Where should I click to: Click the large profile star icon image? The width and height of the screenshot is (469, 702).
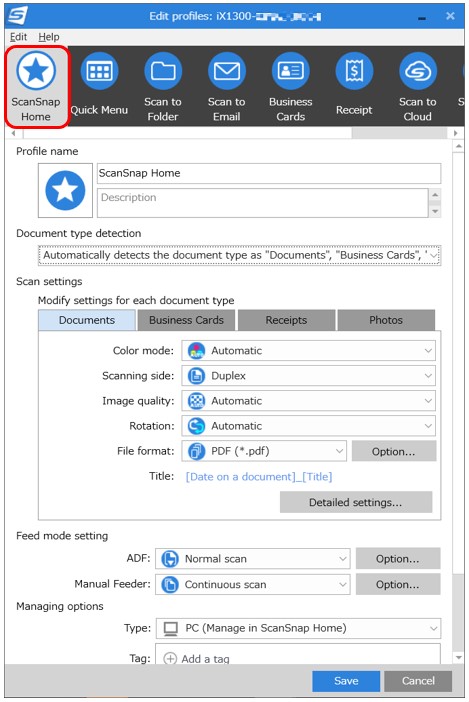click(x=65, y=190)
